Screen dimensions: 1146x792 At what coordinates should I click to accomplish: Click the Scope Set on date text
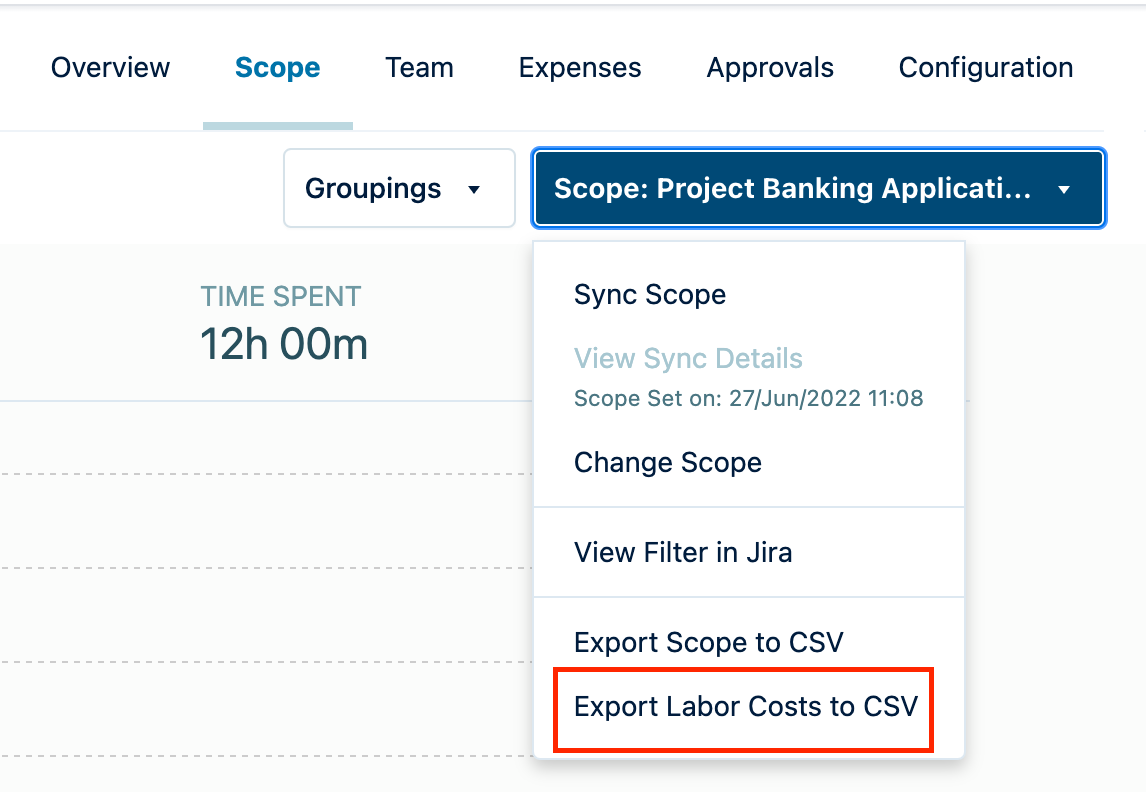[x=748, y=399]
